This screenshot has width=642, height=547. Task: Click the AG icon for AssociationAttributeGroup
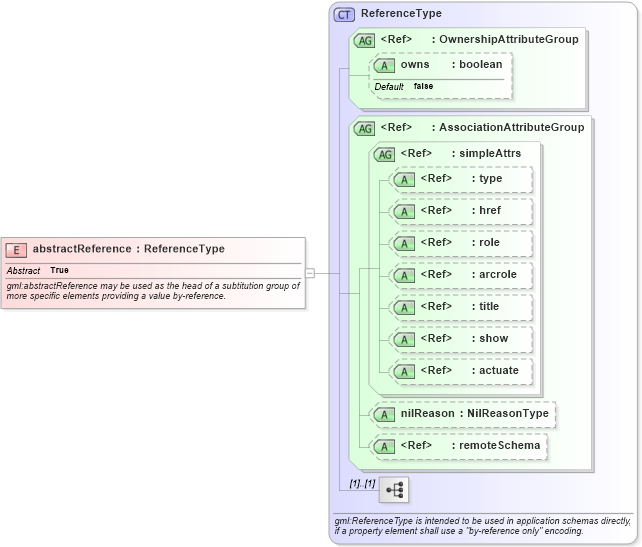(x=364, y=129)
